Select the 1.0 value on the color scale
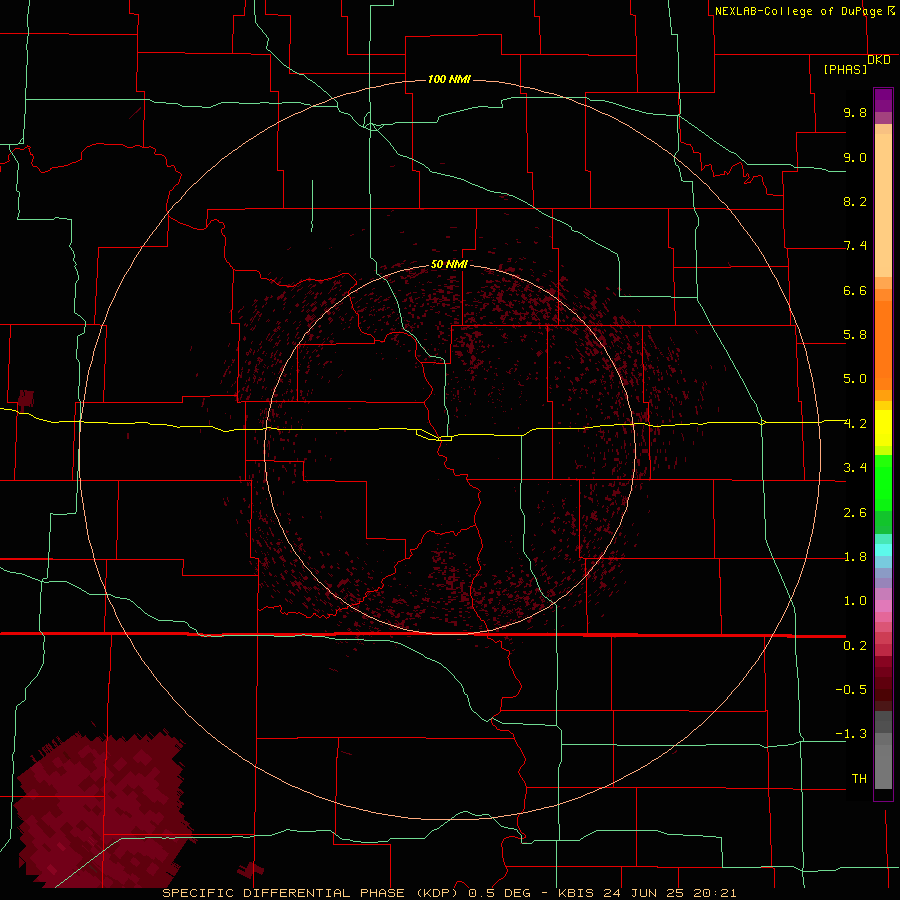 tap(855, 601)
